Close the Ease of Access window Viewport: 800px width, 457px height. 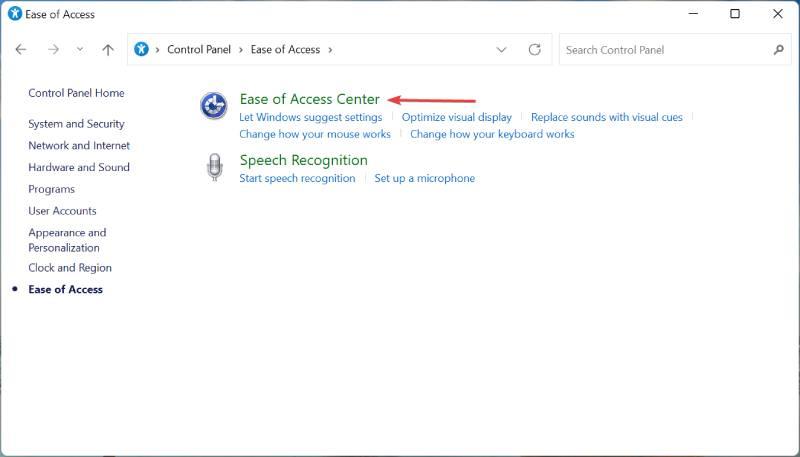(x=778, y=14)
